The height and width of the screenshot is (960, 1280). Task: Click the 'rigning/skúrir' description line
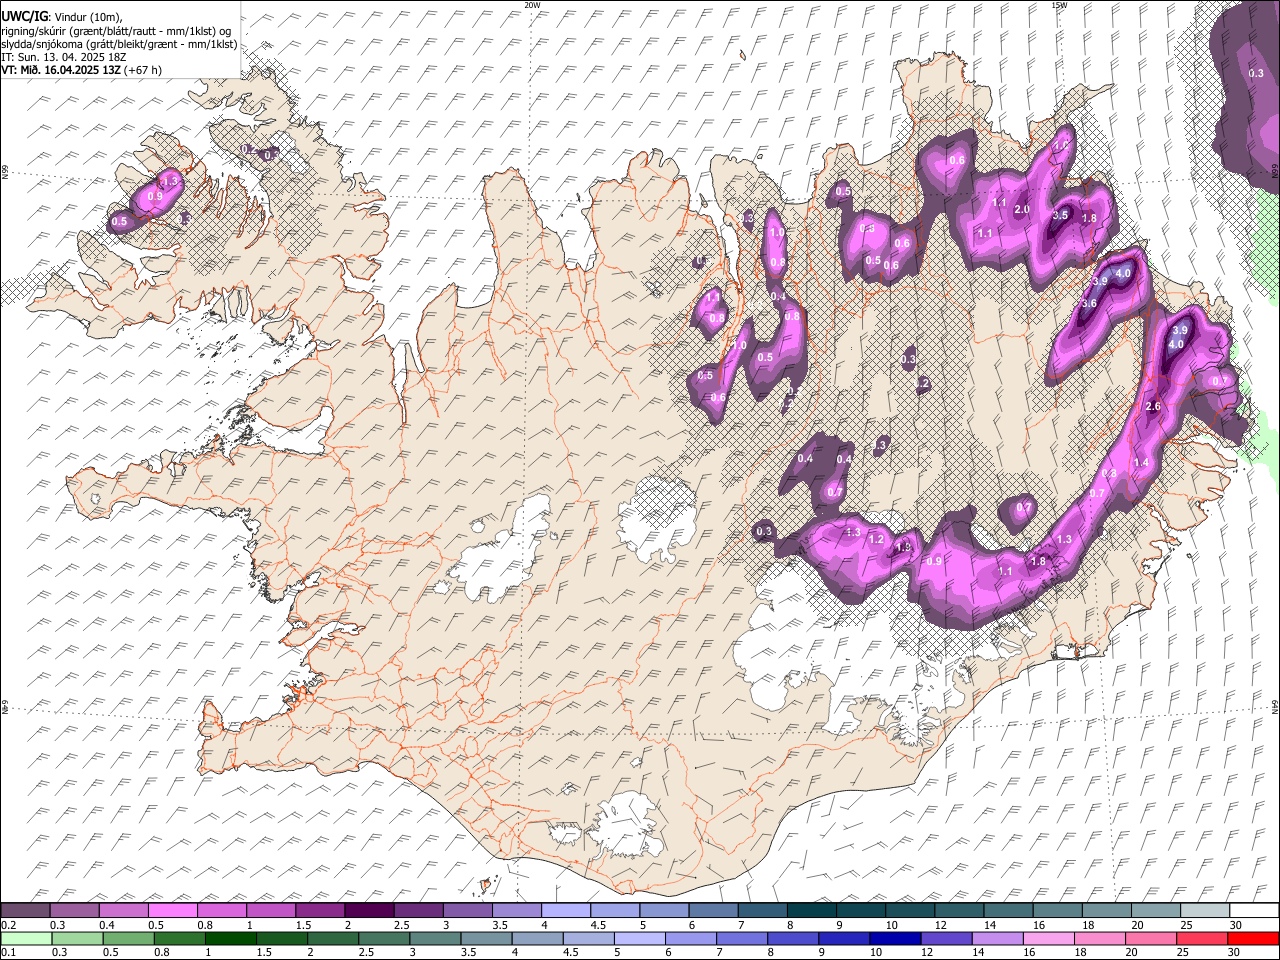(116, 30)
